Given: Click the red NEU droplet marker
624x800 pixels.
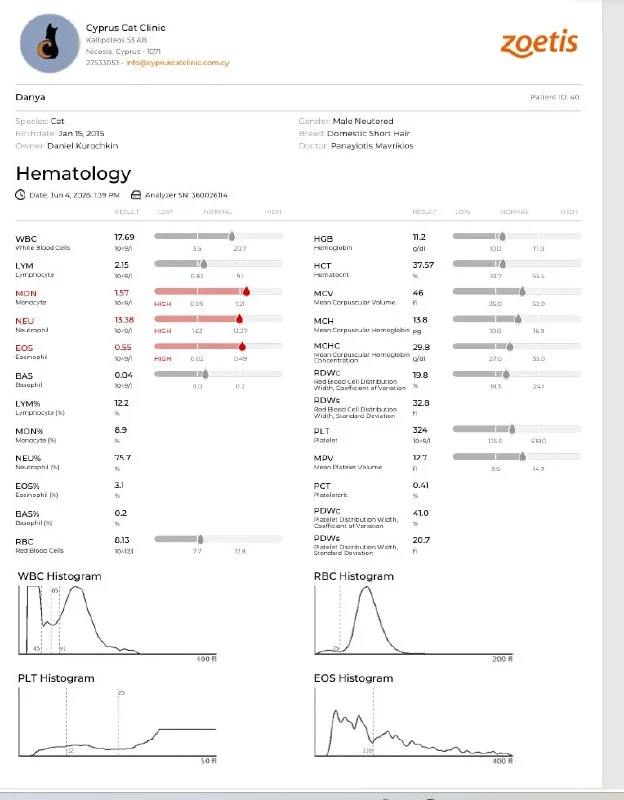Looking at the screenshot, I should click(239, 319).
